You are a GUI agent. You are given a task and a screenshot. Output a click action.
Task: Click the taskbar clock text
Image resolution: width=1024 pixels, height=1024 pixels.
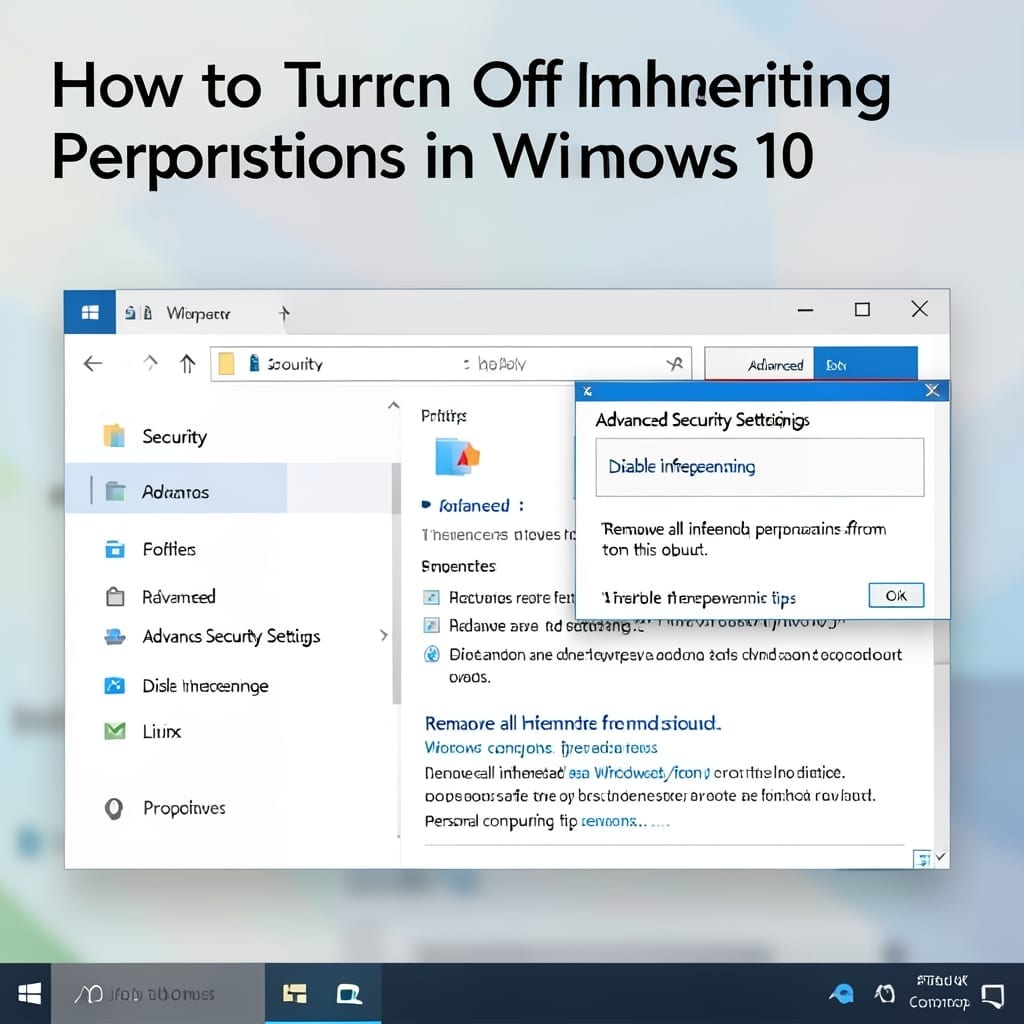(x=939, y=992)
